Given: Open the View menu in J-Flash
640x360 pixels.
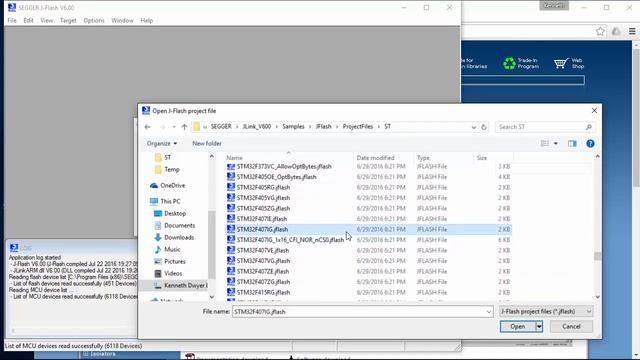Looking at the screenshot, I should point(47,20).
